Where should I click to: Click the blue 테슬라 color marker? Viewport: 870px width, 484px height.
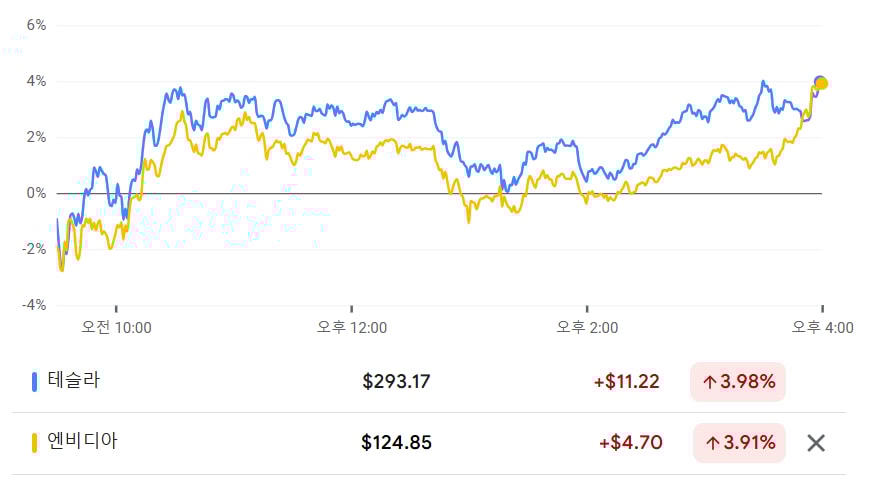34,382
